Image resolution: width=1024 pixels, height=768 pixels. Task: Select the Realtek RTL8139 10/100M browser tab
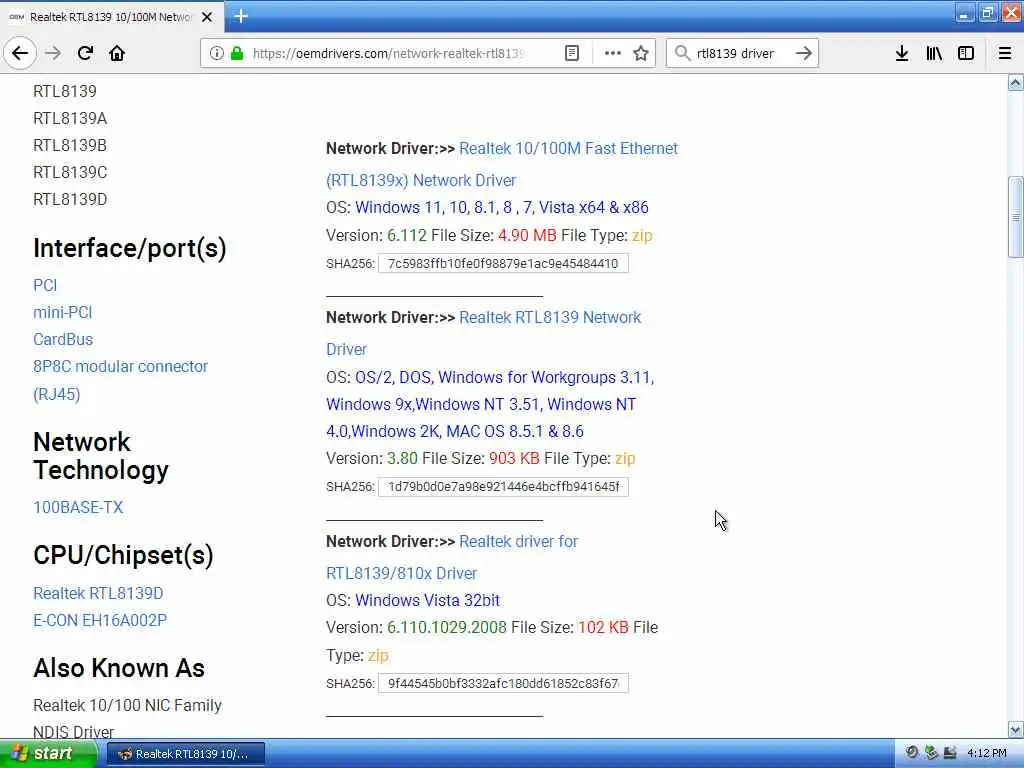click(x=112, y=17)
